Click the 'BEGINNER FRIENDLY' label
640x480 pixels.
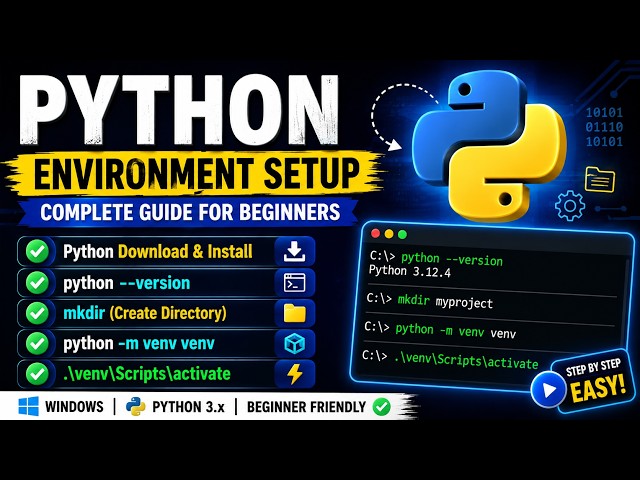point(306,407)
